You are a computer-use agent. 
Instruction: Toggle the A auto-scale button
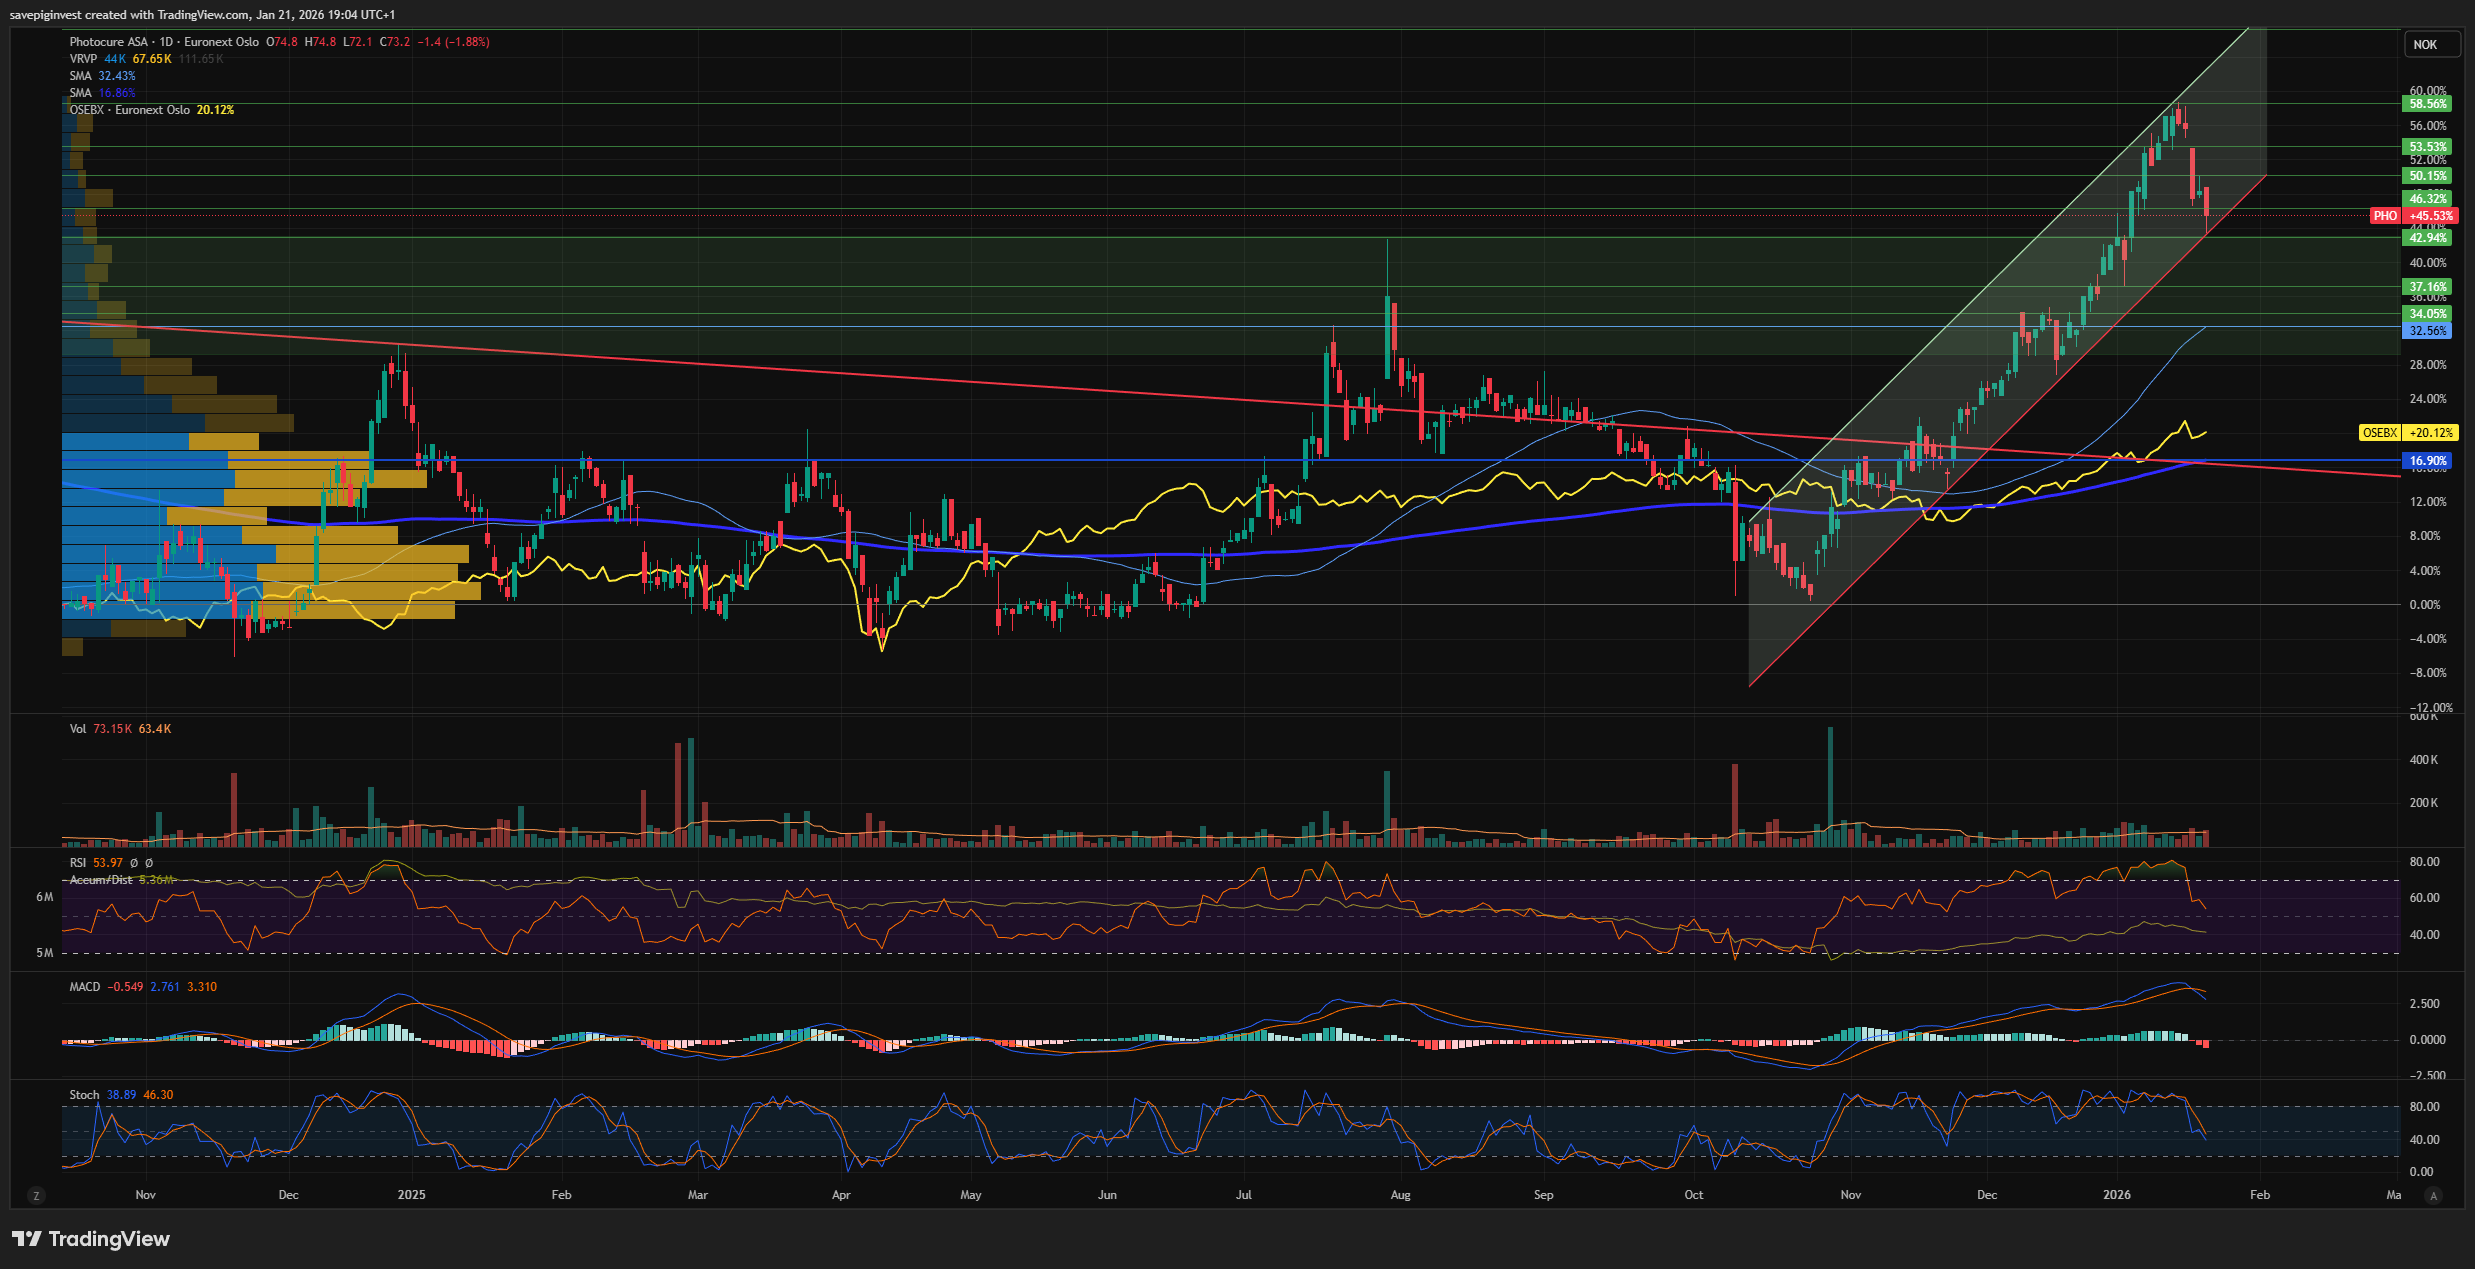(x=2433, y=1195)
